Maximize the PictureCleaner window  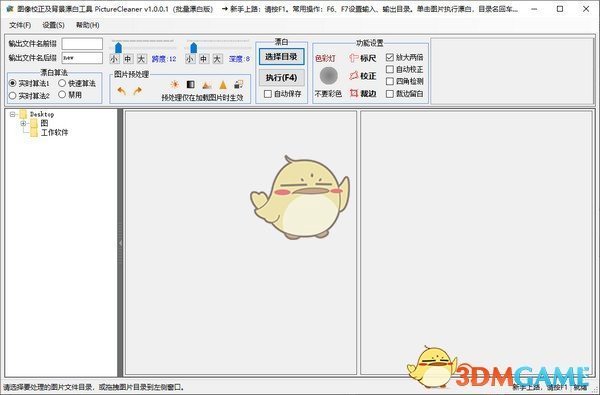(x=560, y=9)
